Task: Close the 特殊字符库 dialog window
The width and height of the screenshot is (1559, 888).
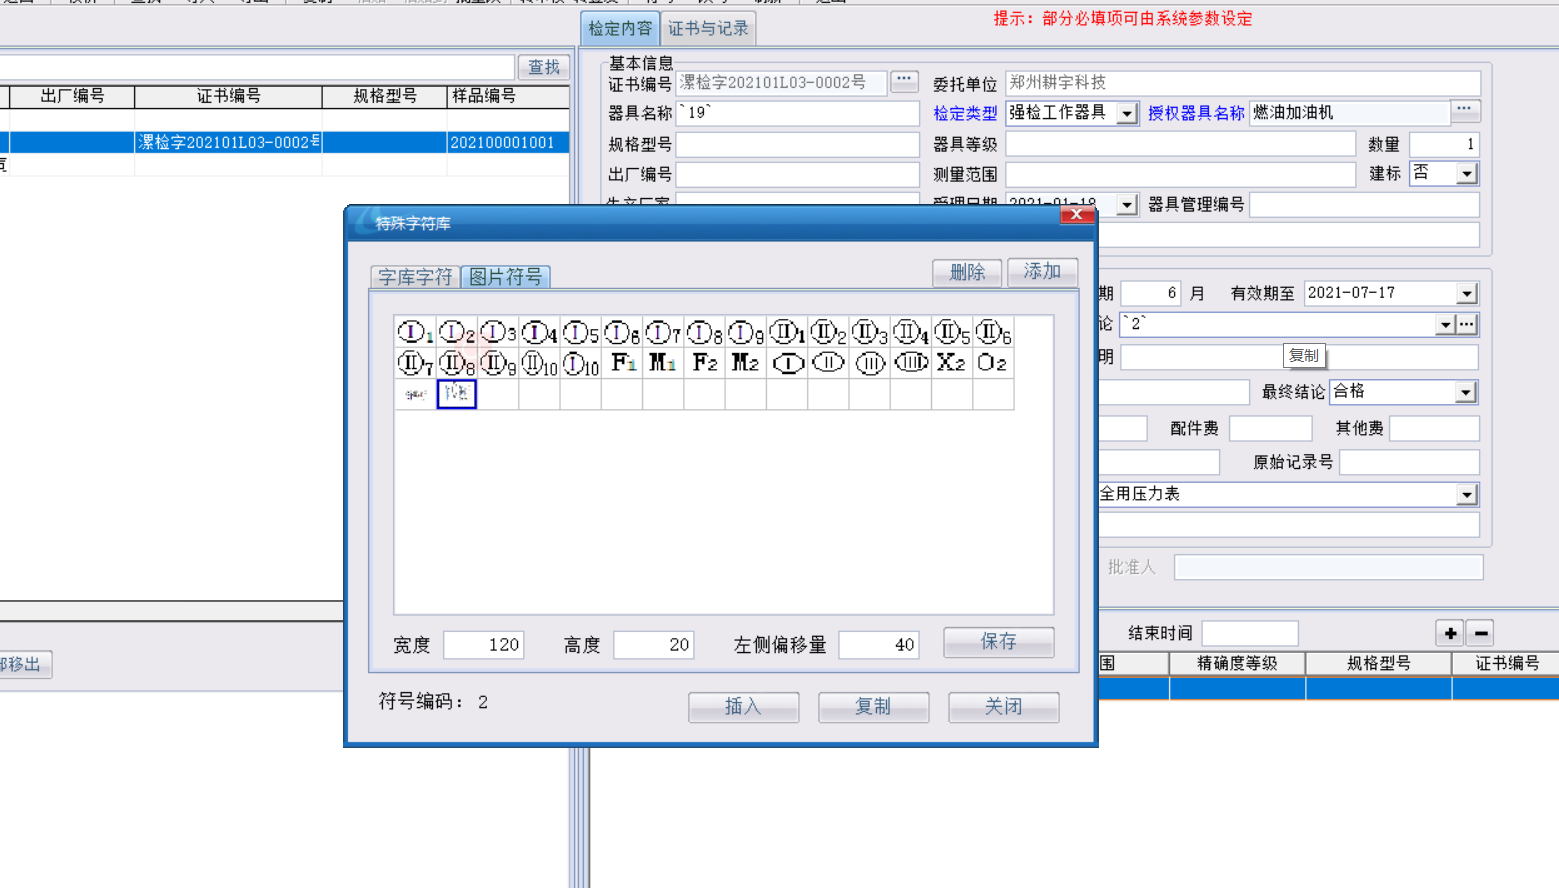Action: (1076, 214)
